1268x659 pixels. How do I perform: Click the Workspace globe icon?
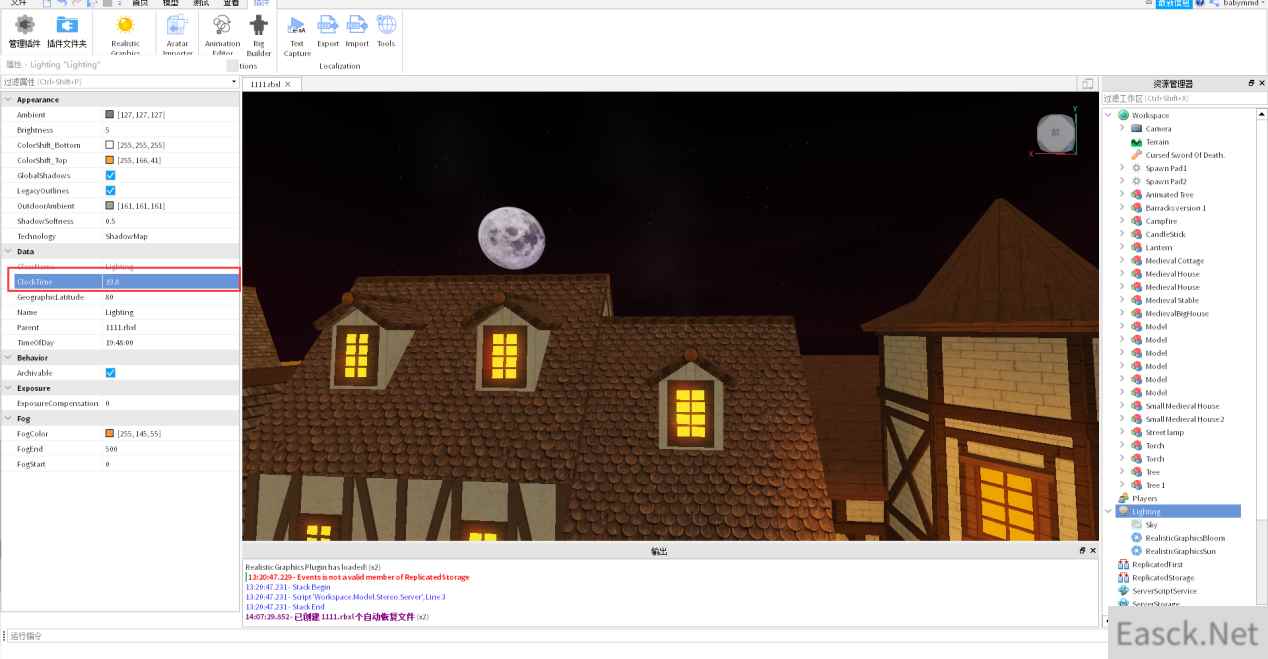(1123, 115)
